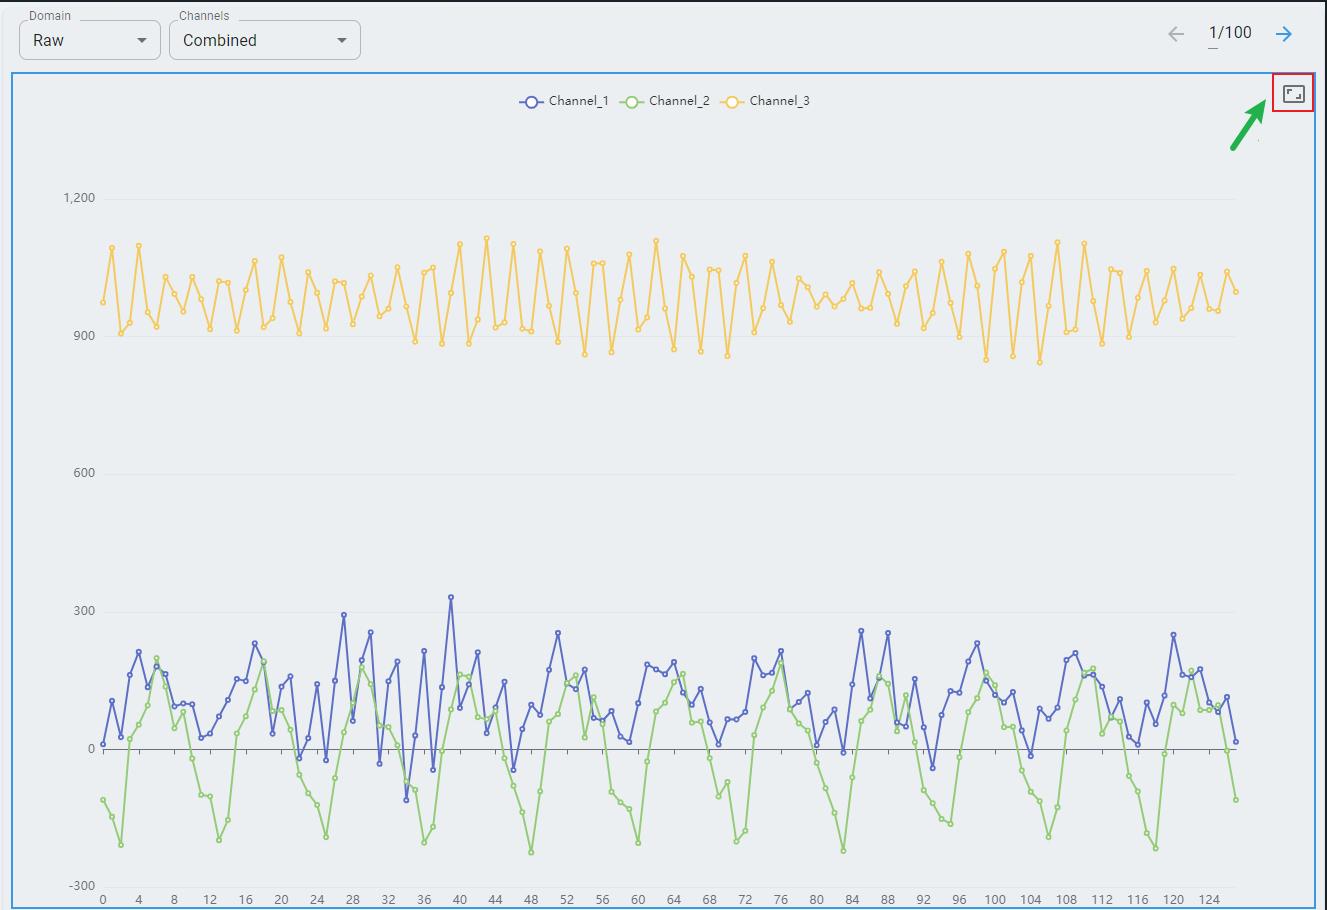
Task: Hide the Channel_1 series via its label
Action: [x=578, y=101]
